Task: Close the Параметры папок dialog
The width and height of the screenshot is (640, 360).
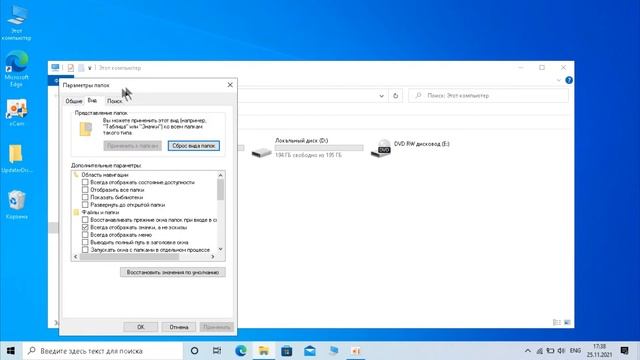Action: pos(230,85)
